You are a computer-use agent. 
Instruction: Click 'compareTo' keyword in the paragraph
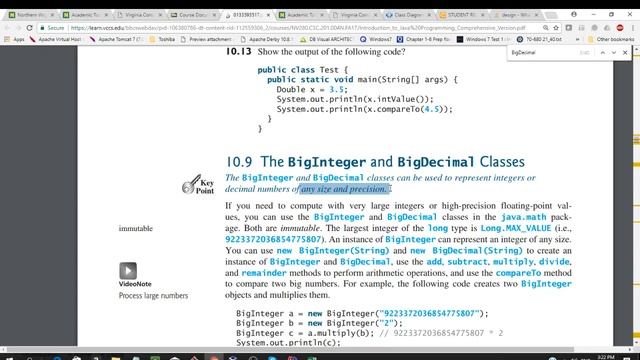[518, 273]
